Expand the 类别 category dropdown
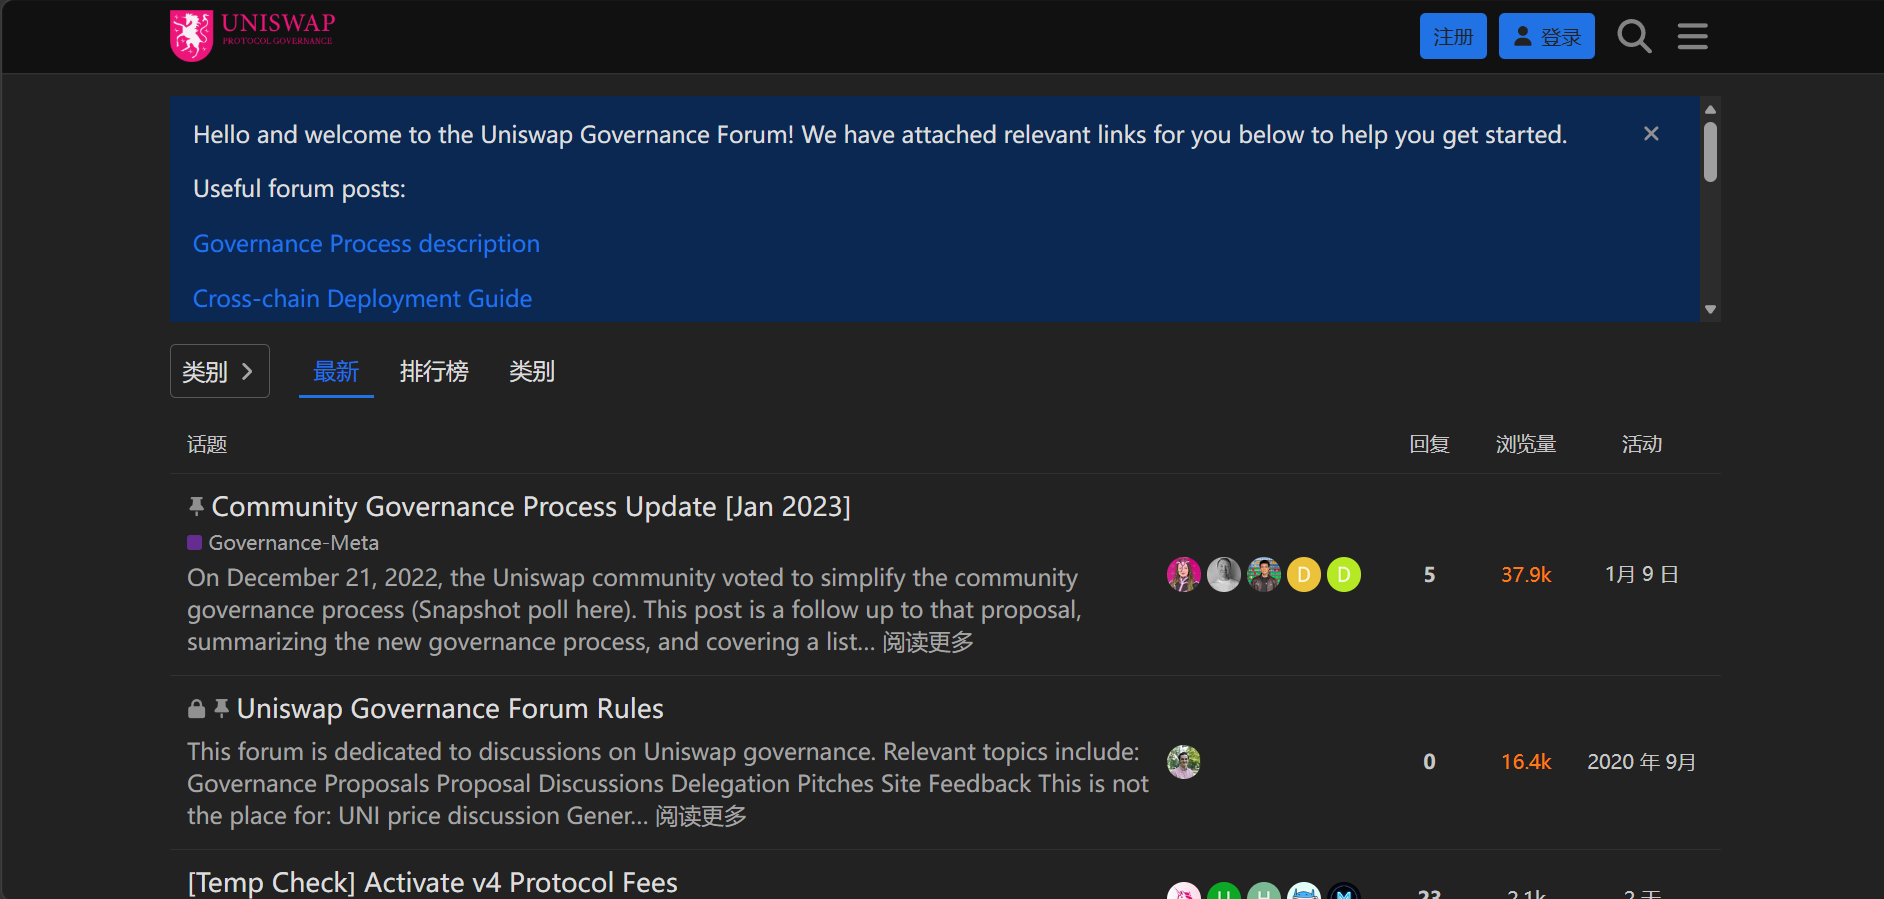 pos(220,371)
